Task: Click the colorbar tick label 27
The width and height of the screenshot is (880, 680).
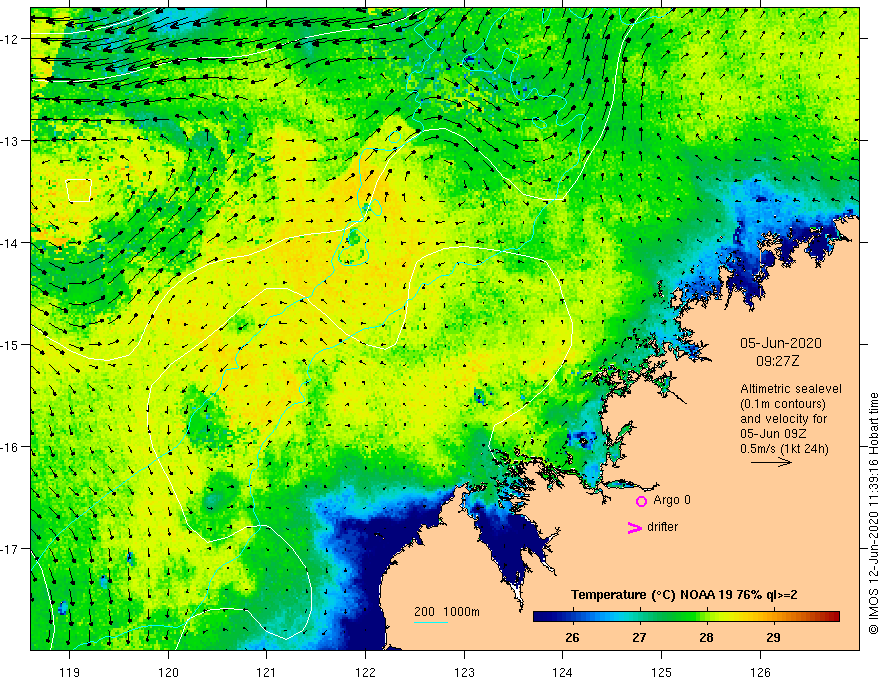Action: (x=639, y=638)
